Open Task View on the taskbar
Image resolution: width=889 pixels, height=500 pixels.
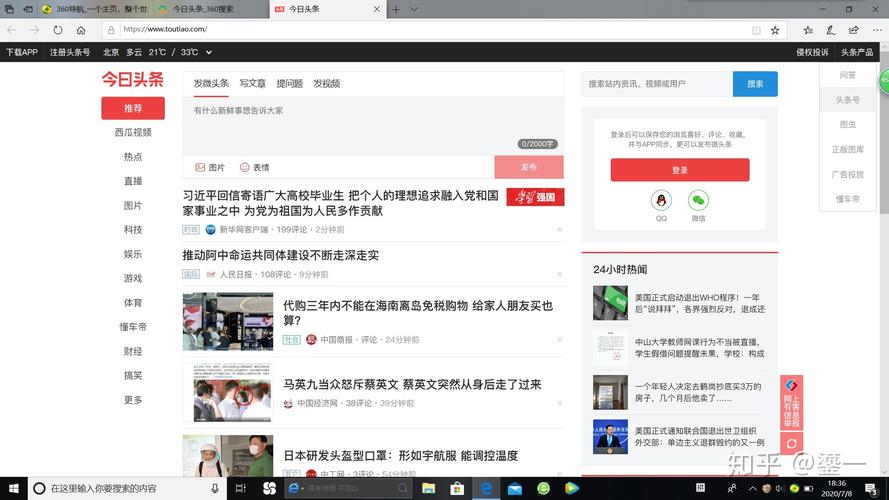[x=240, y=488]
